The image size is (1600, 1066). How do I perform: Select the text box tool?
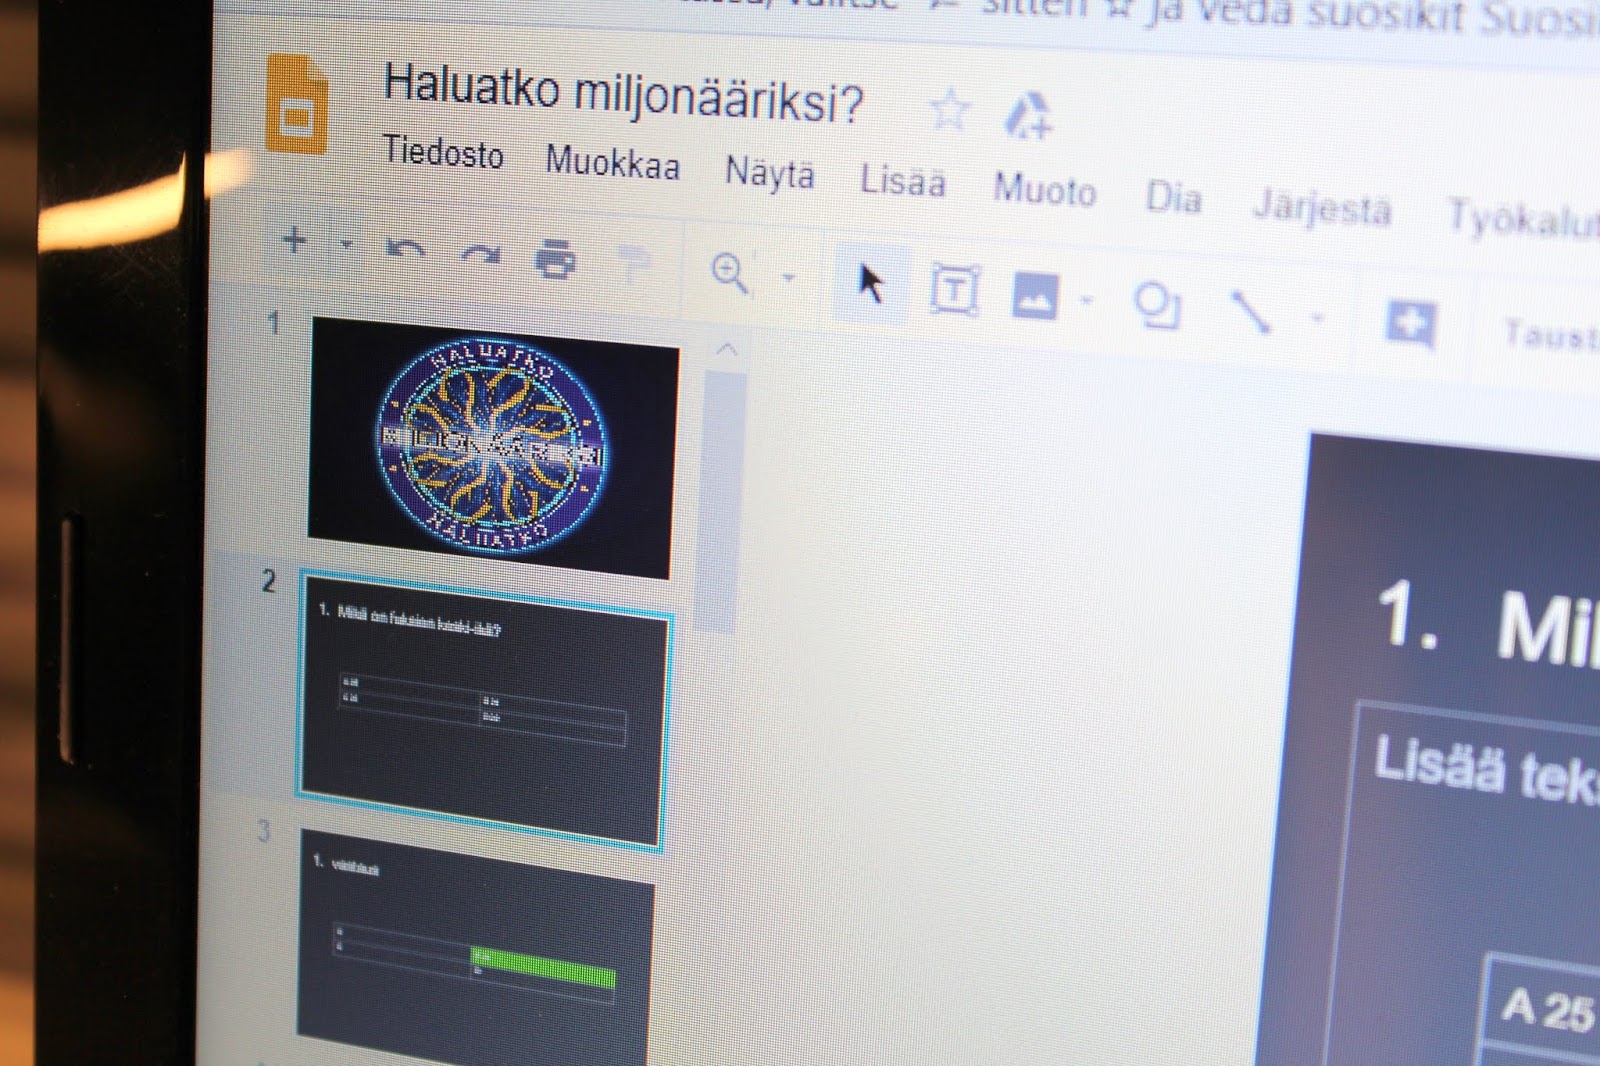pos(955,291)
